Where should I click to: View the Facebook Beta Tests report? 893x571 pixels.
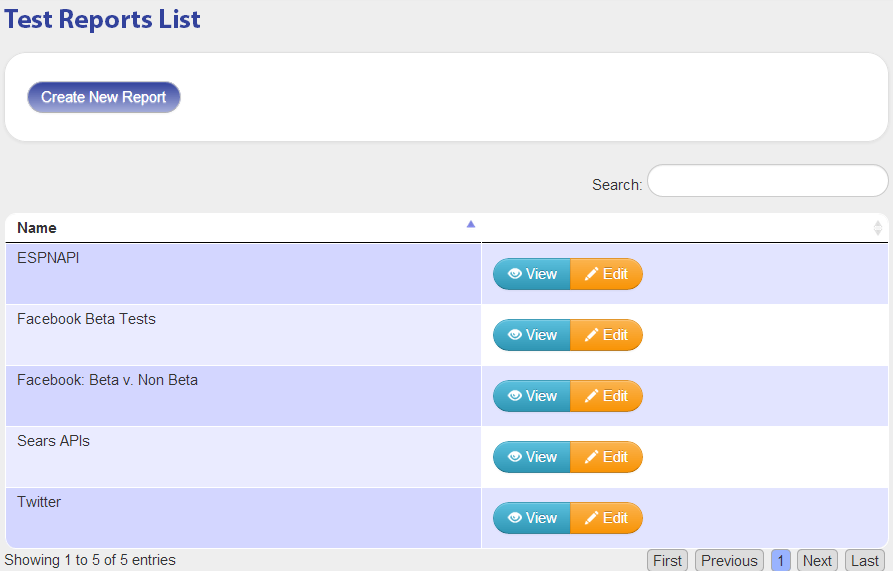pyautogui.click(x=532, y=335)
